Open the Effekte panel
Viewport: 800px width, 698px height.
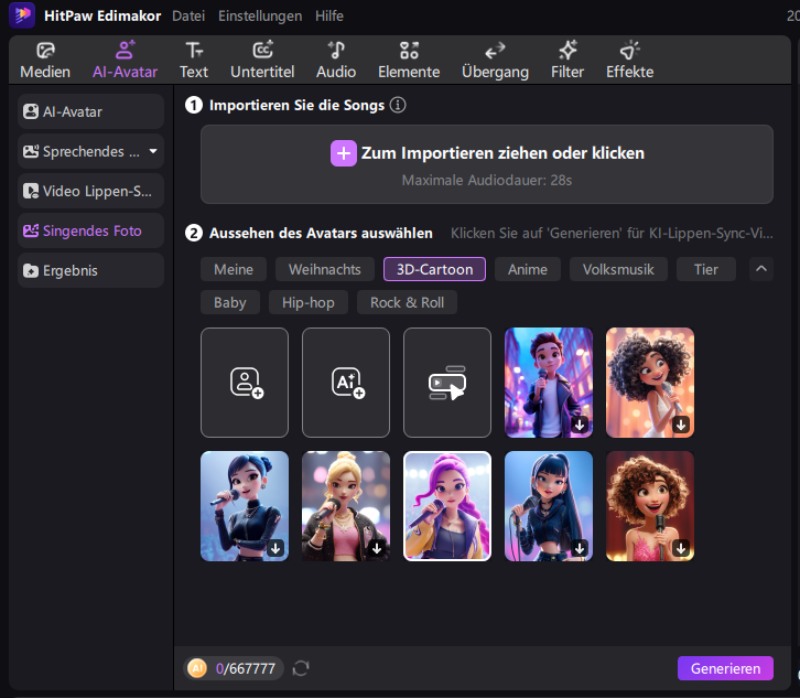point(628,59)
